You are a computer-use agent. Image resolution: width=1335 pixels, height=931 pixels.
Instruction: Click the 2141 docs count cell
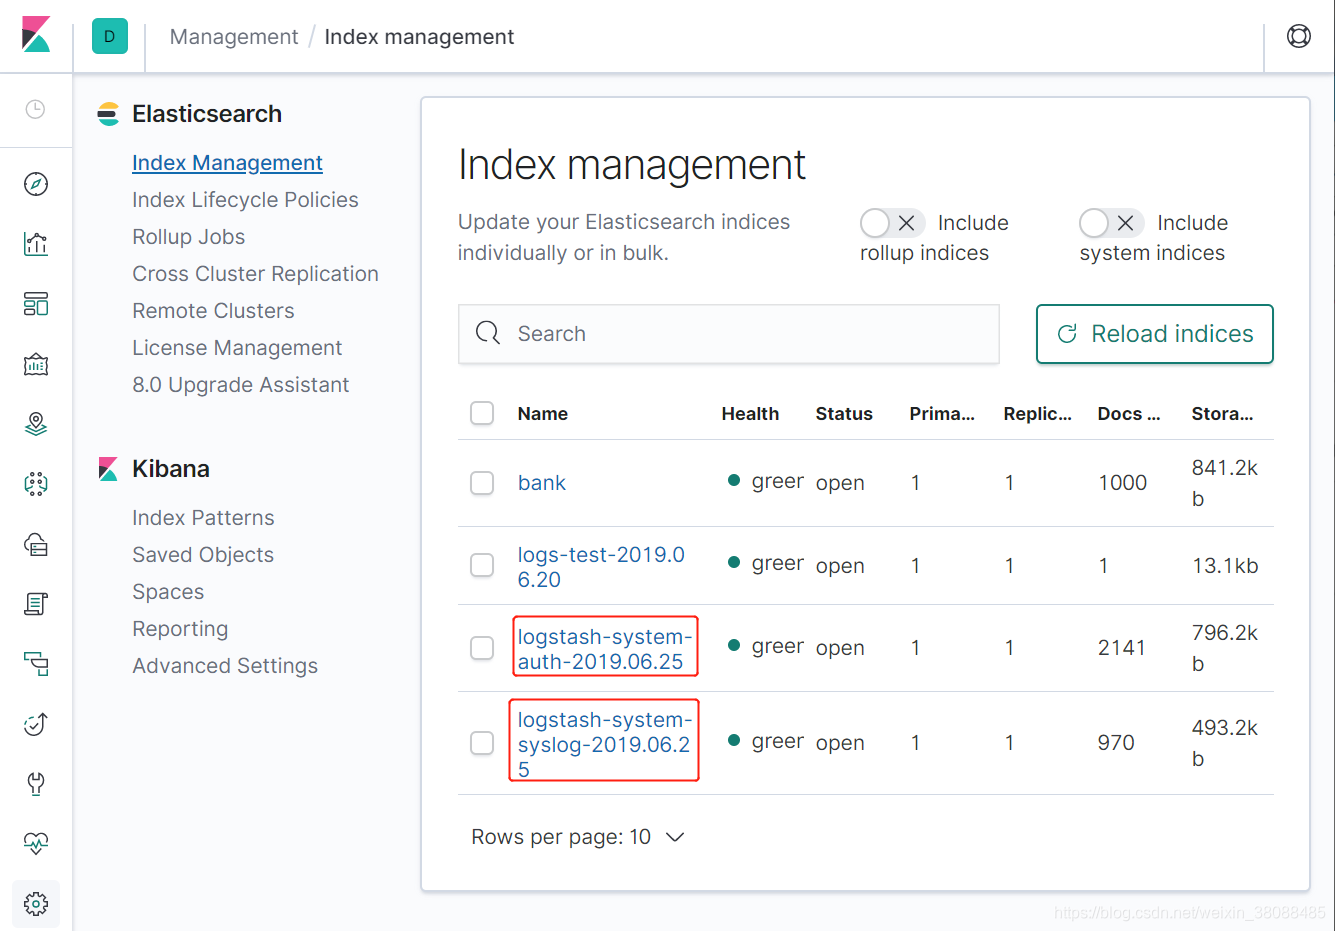pyautogui.click(x=1122, y=648)
